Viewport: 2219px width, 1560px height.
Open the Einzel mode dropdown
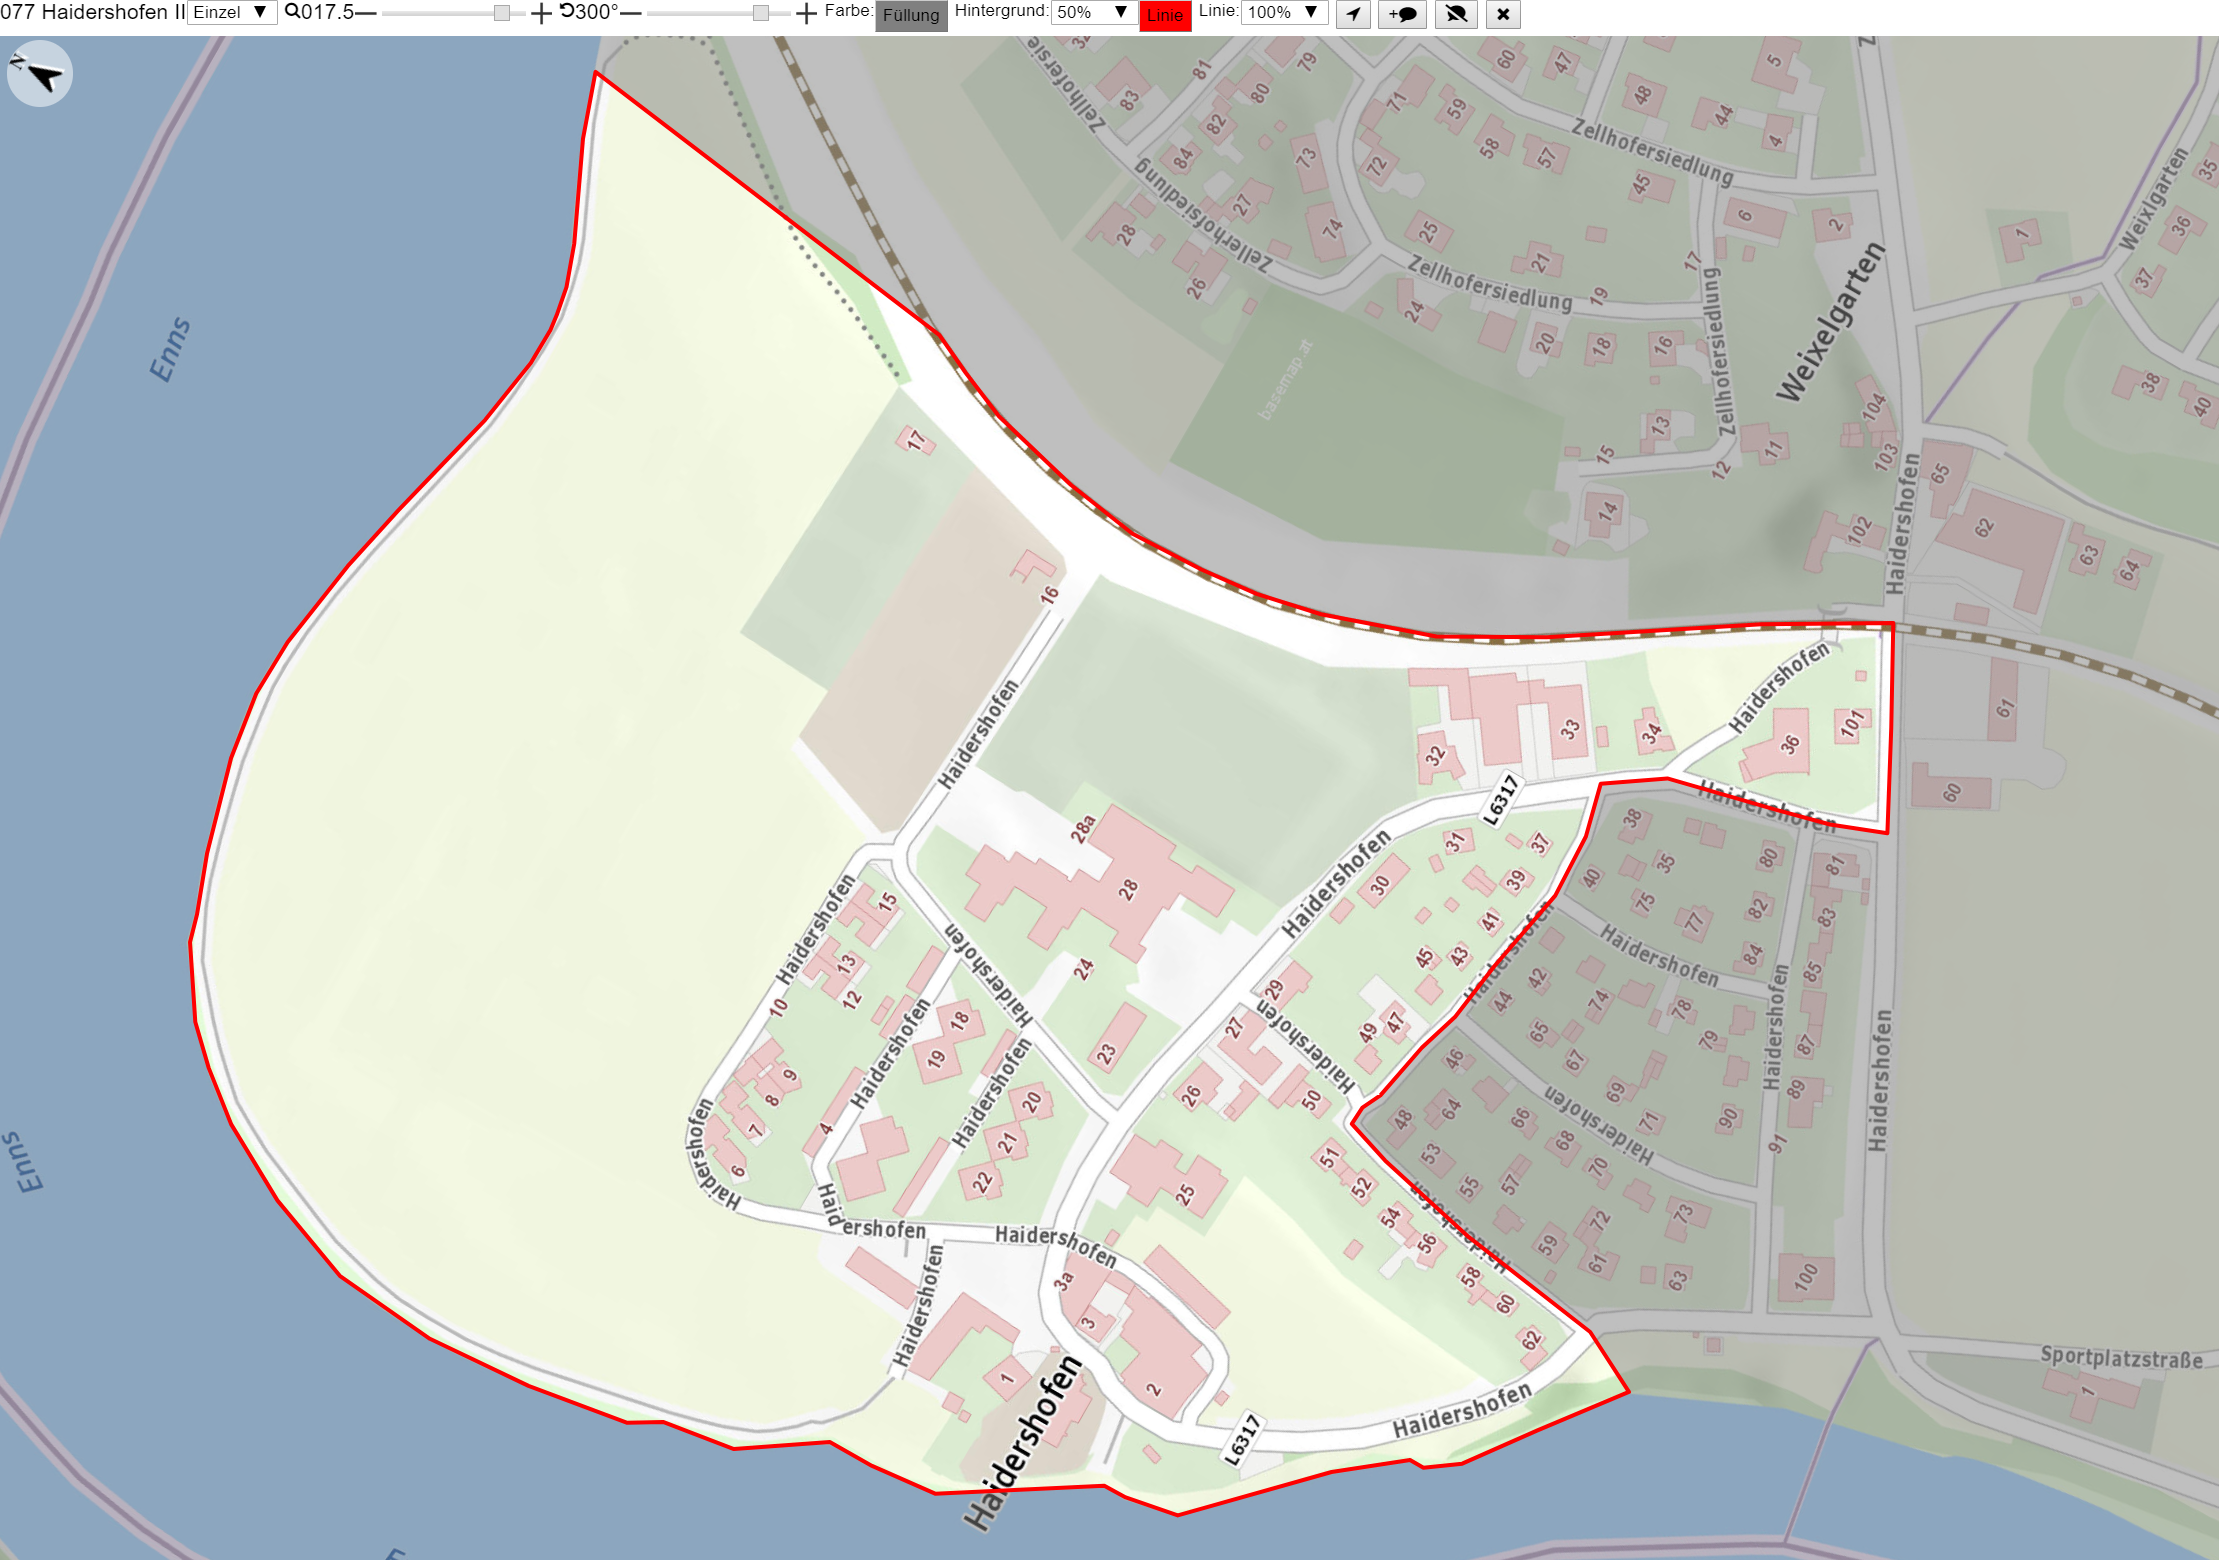[x=232, y=13]
